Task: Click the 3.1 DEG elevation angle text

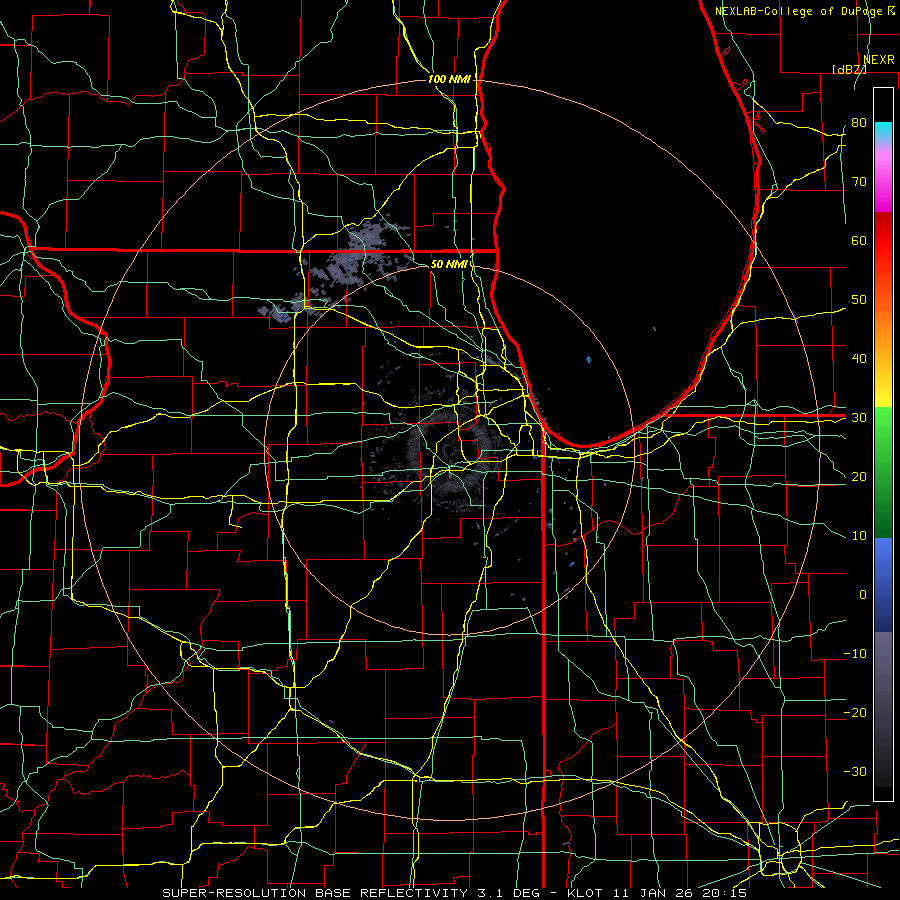Action: (508, 893)
